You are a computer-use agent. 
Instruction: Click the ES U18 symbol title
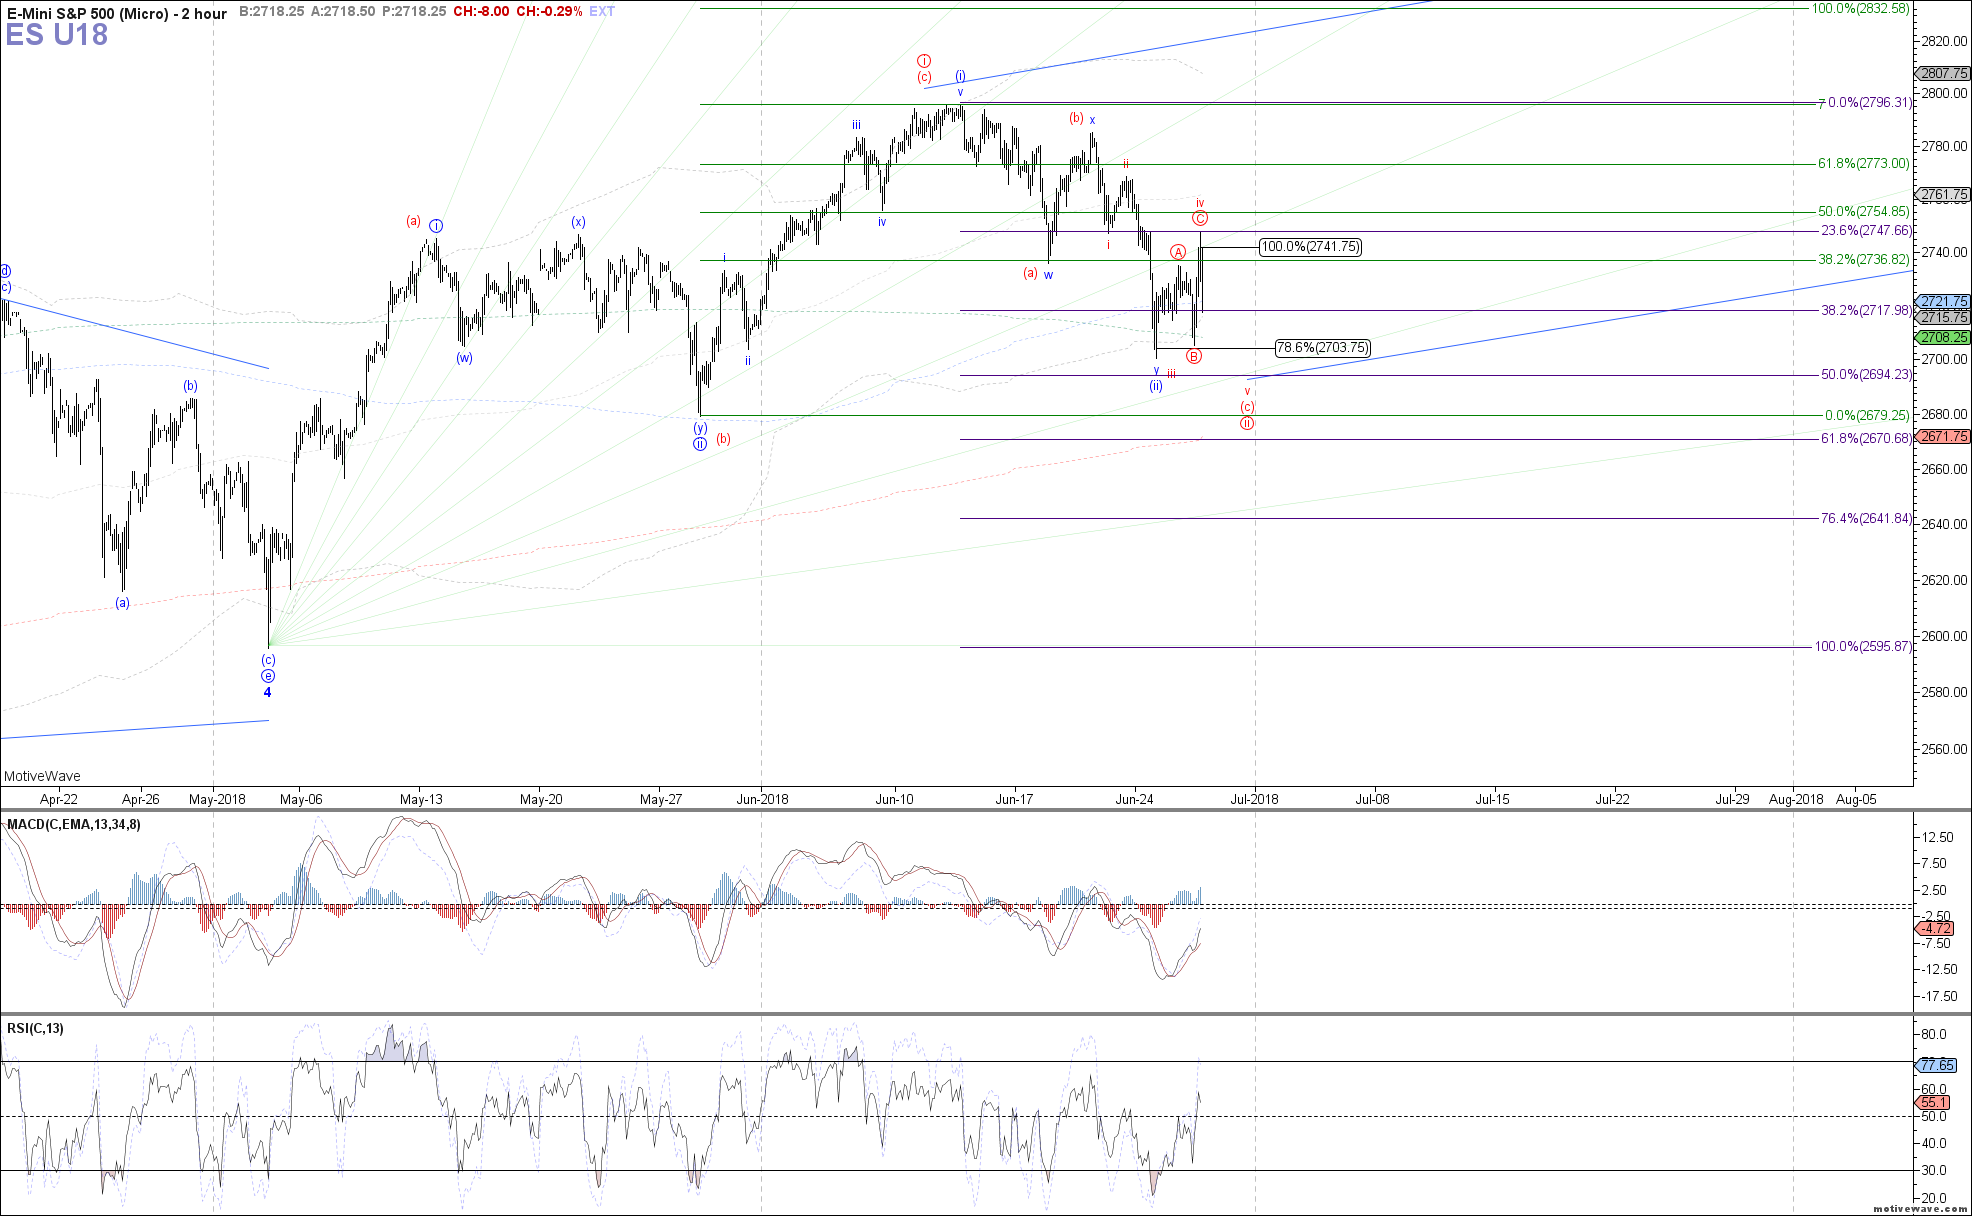pos(57,35)
